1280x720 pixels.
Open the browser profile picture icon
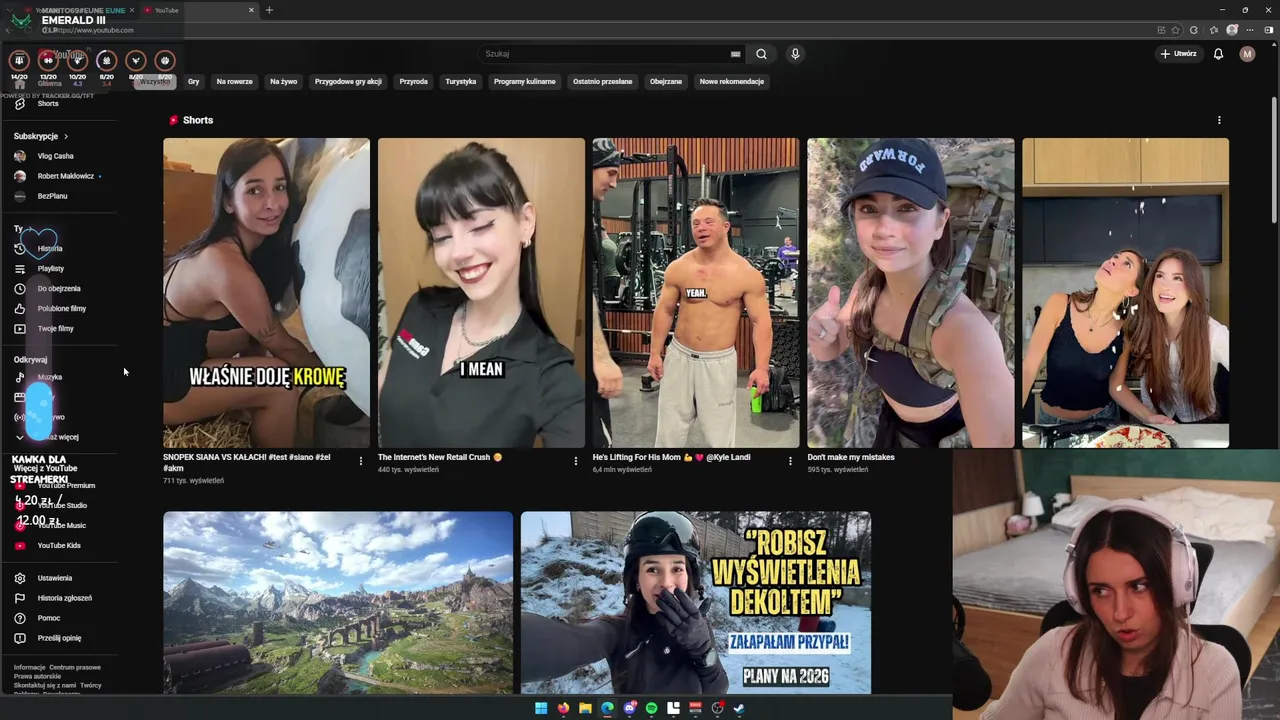coord(1232,30)
